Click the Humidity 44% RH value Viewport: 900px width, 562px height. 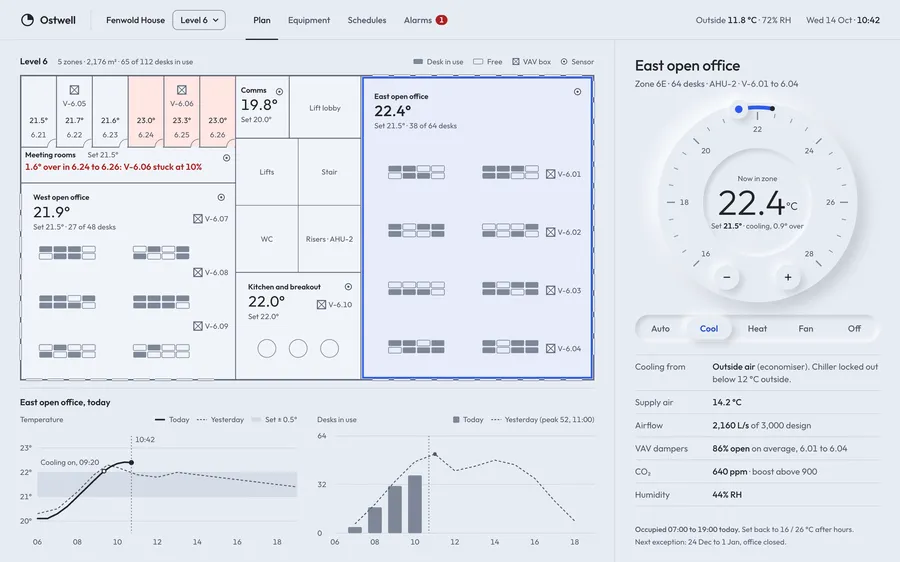[x=727, y=494]
